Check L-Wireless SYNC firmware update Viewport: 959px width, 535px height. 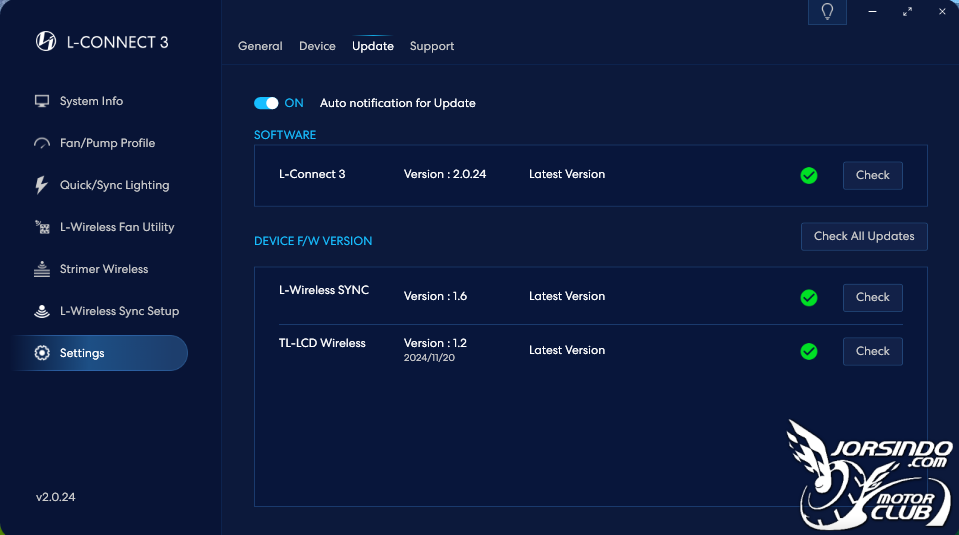tap(872, 298)
